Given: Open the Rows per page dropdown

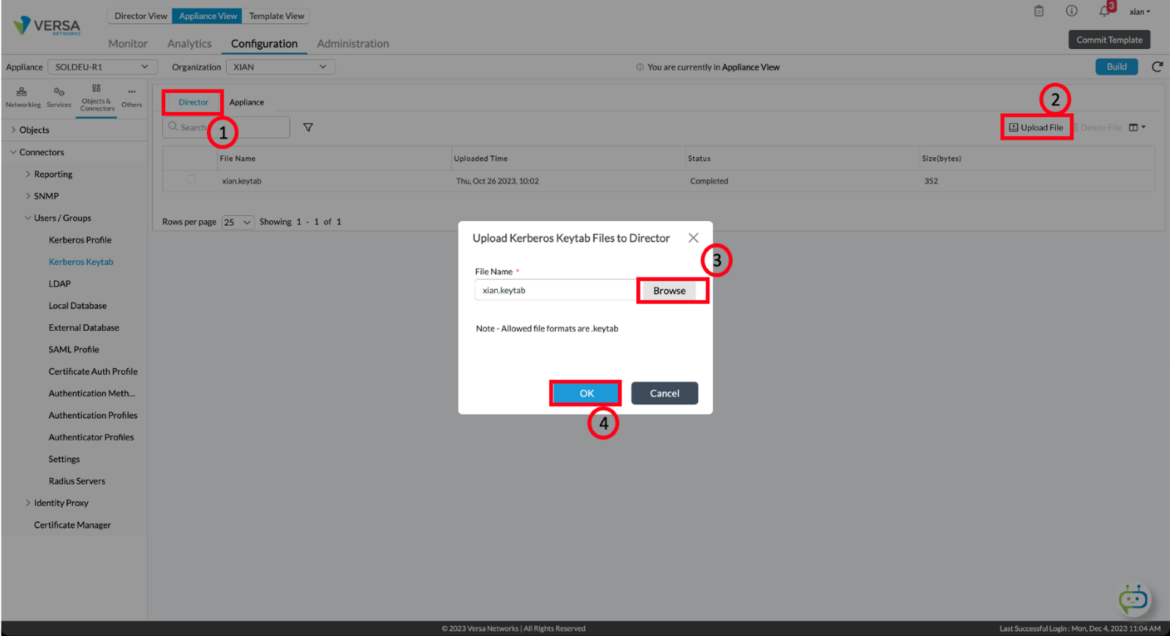Looking at the screenshot, I should pos(237,221).
